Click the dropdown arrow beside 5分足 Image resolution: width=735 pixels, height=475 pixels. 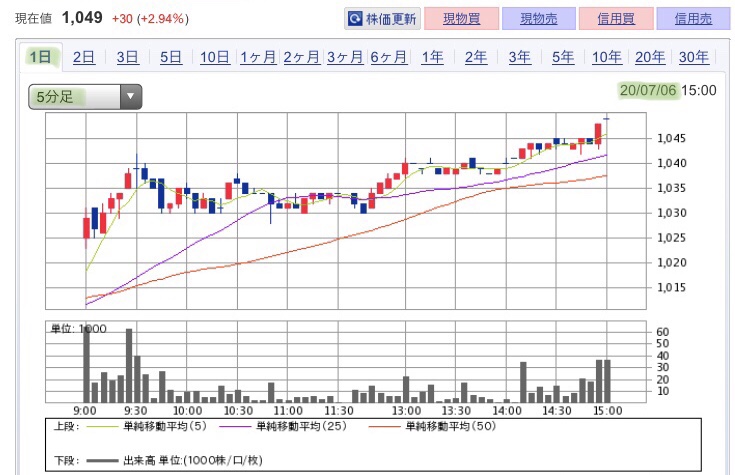(131, 97)
